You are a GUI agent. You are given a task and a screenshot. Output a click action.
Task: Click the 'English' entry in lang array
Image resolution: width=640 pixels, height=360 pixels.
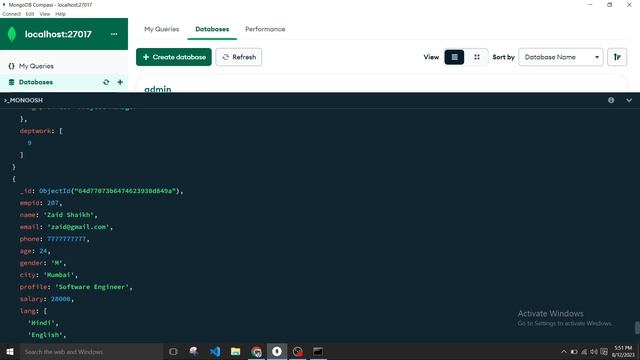pos(45,335)
